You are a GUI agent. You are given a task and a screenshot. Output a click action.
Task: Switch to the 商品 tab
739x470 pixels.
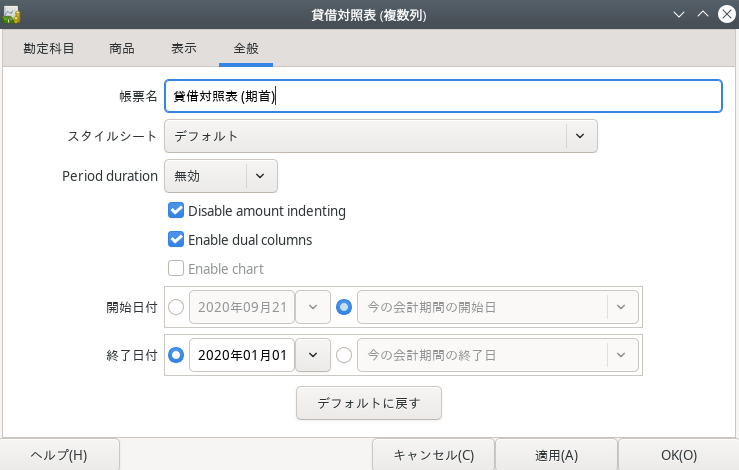pyautogui.click(x=122, y=48)
